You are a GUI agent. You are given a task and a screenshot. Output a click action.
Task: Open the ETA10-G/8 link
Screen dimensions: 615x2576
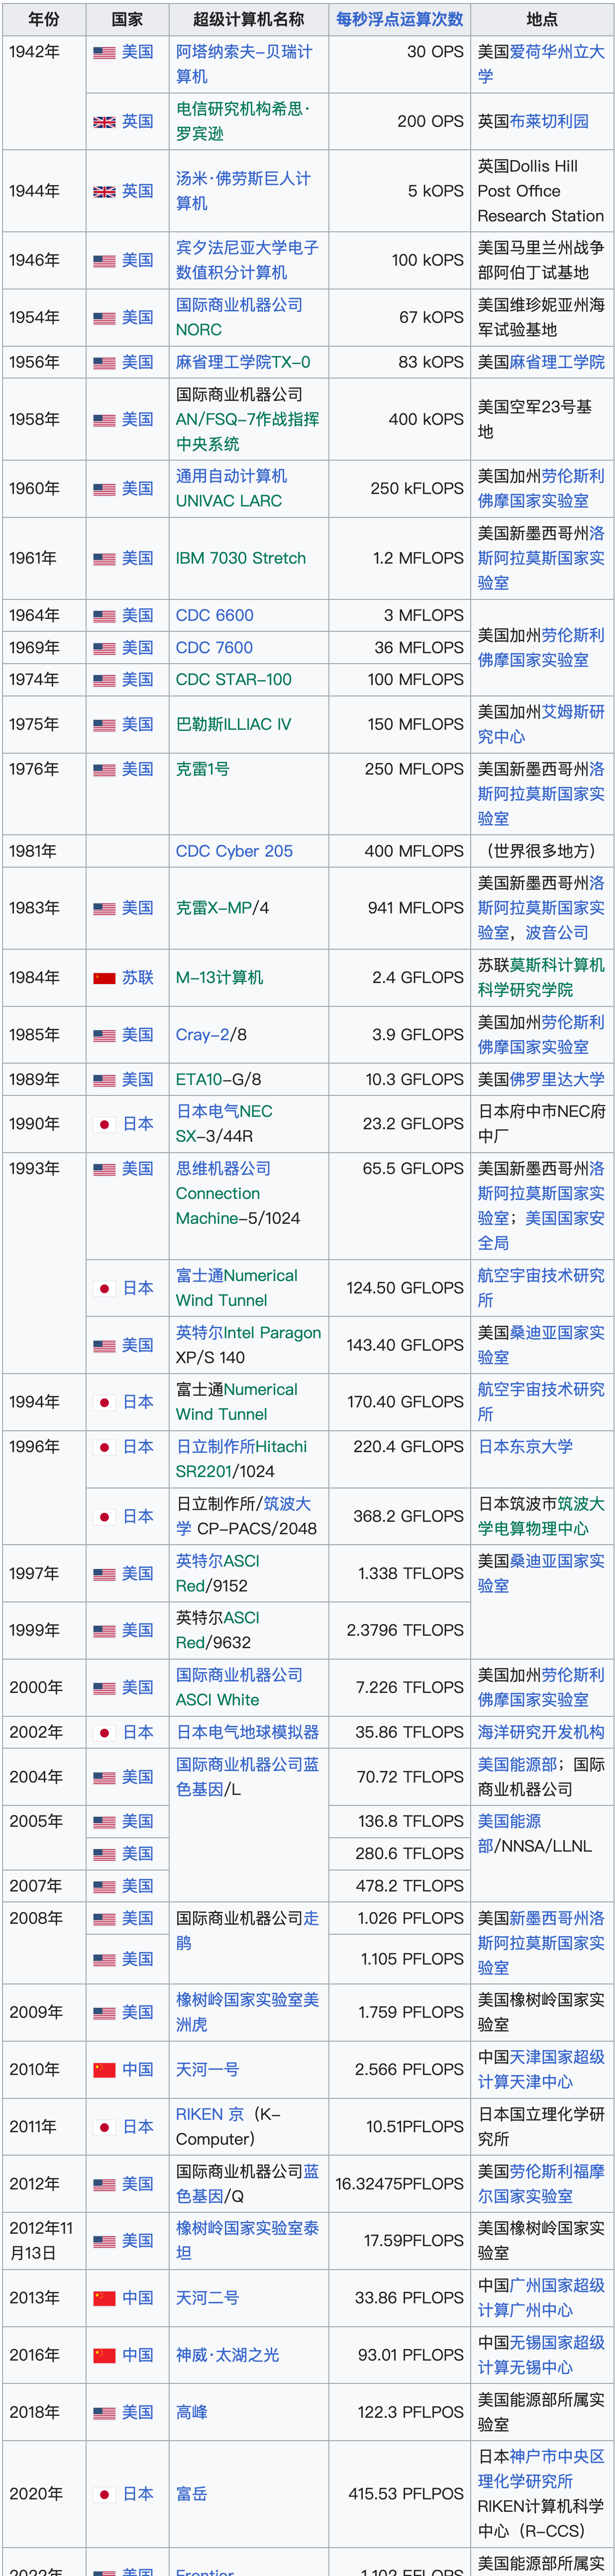pos(218,1080)
